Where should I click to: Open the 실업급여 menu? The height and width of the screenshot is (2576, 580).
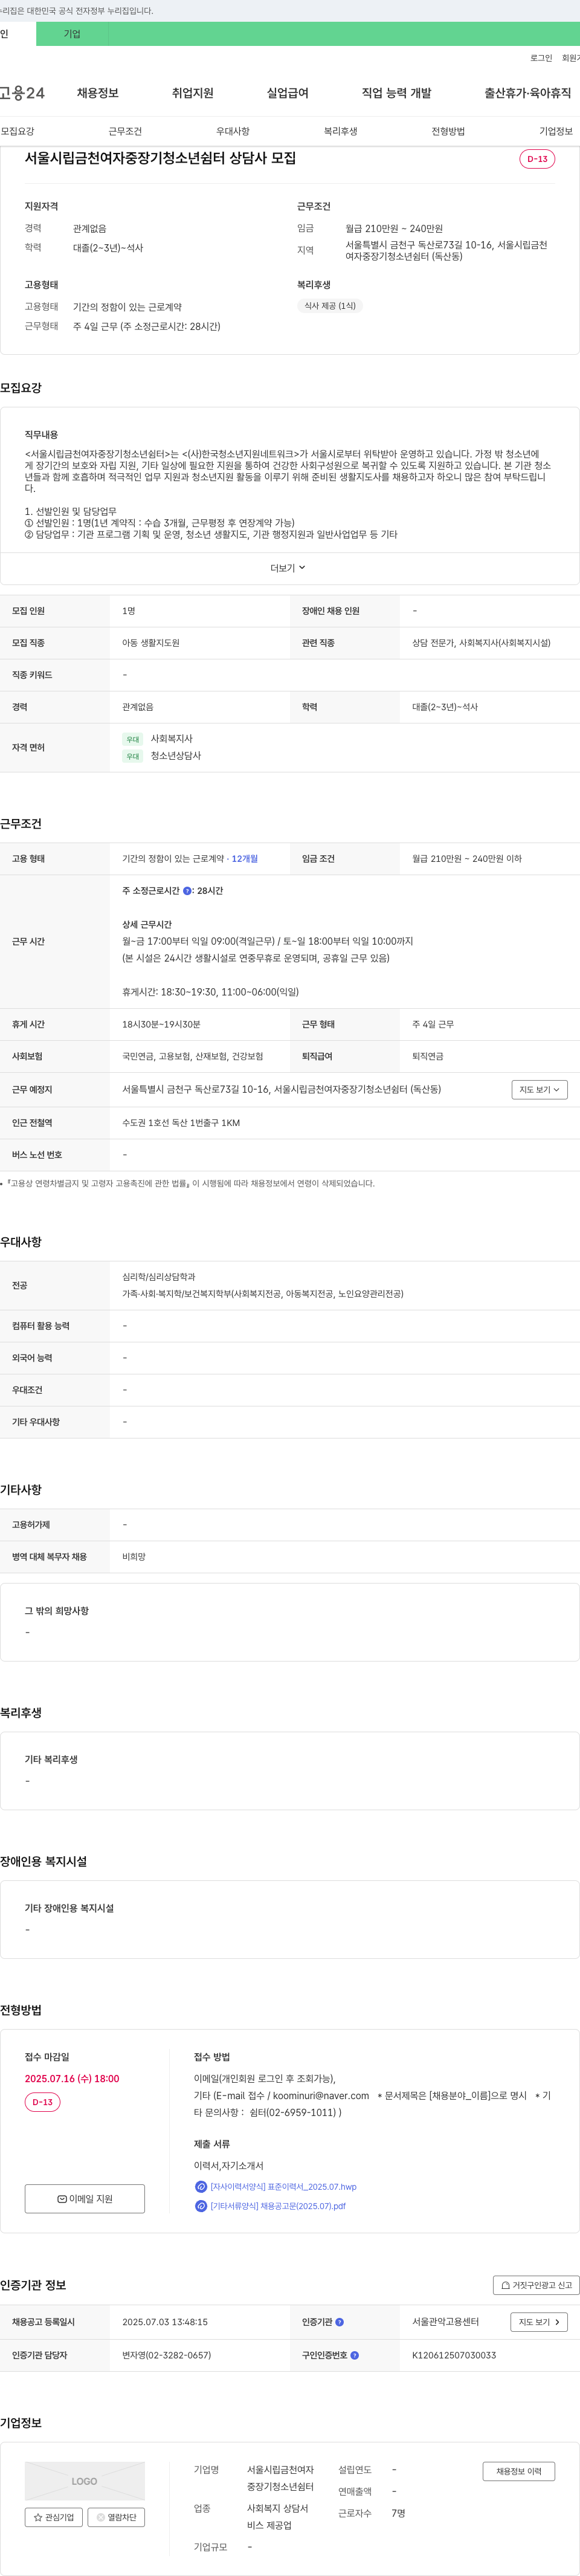tap(288, 93)
